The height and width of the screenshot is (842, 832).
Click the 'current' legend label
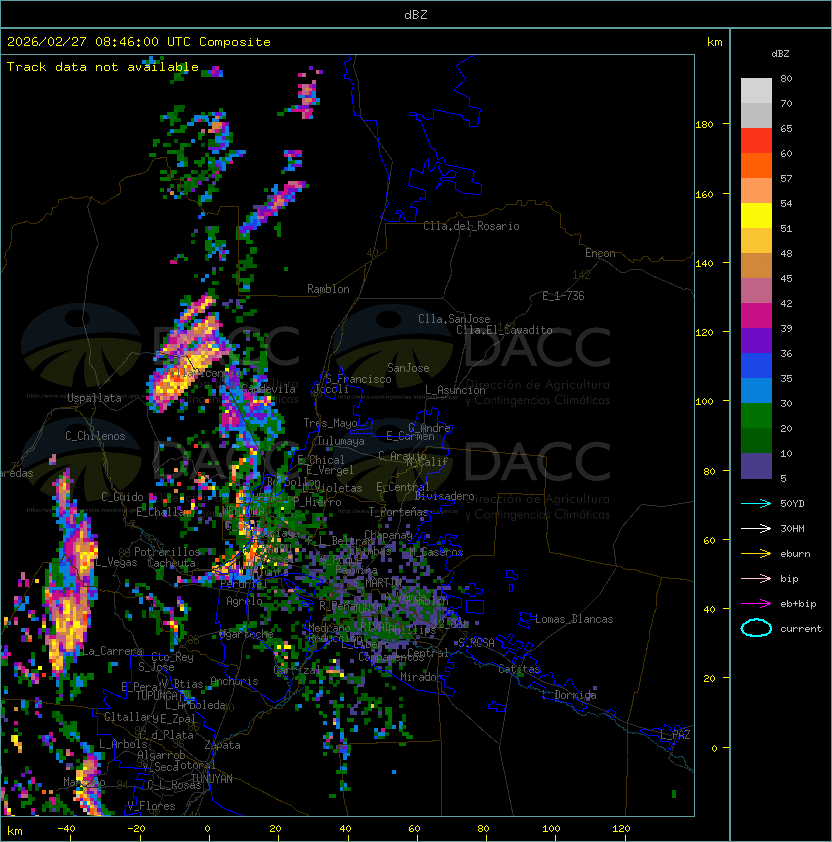[801, 629]
